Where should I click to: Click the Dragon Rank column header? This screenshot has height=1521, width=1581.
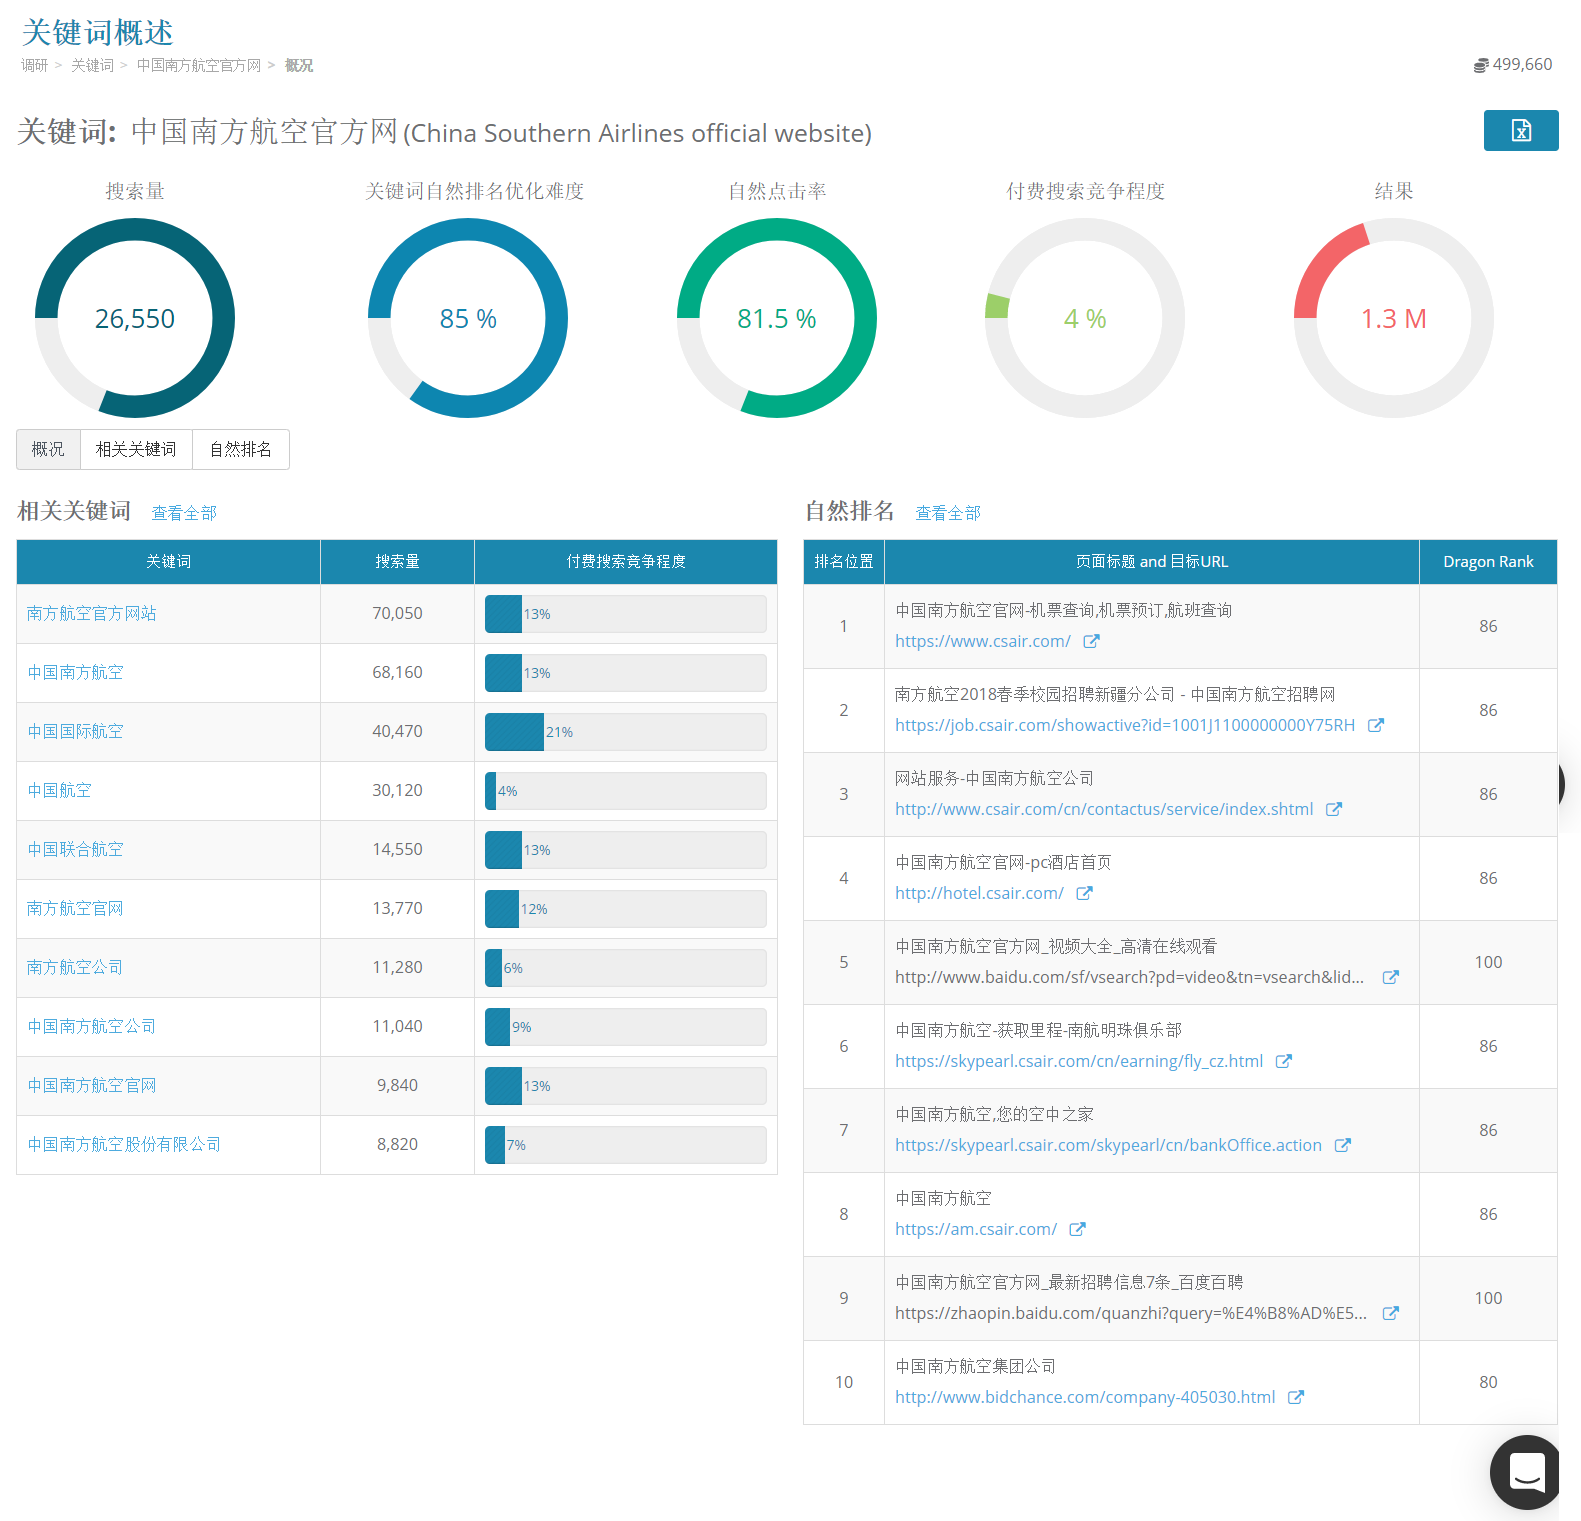coord(1488,562)
